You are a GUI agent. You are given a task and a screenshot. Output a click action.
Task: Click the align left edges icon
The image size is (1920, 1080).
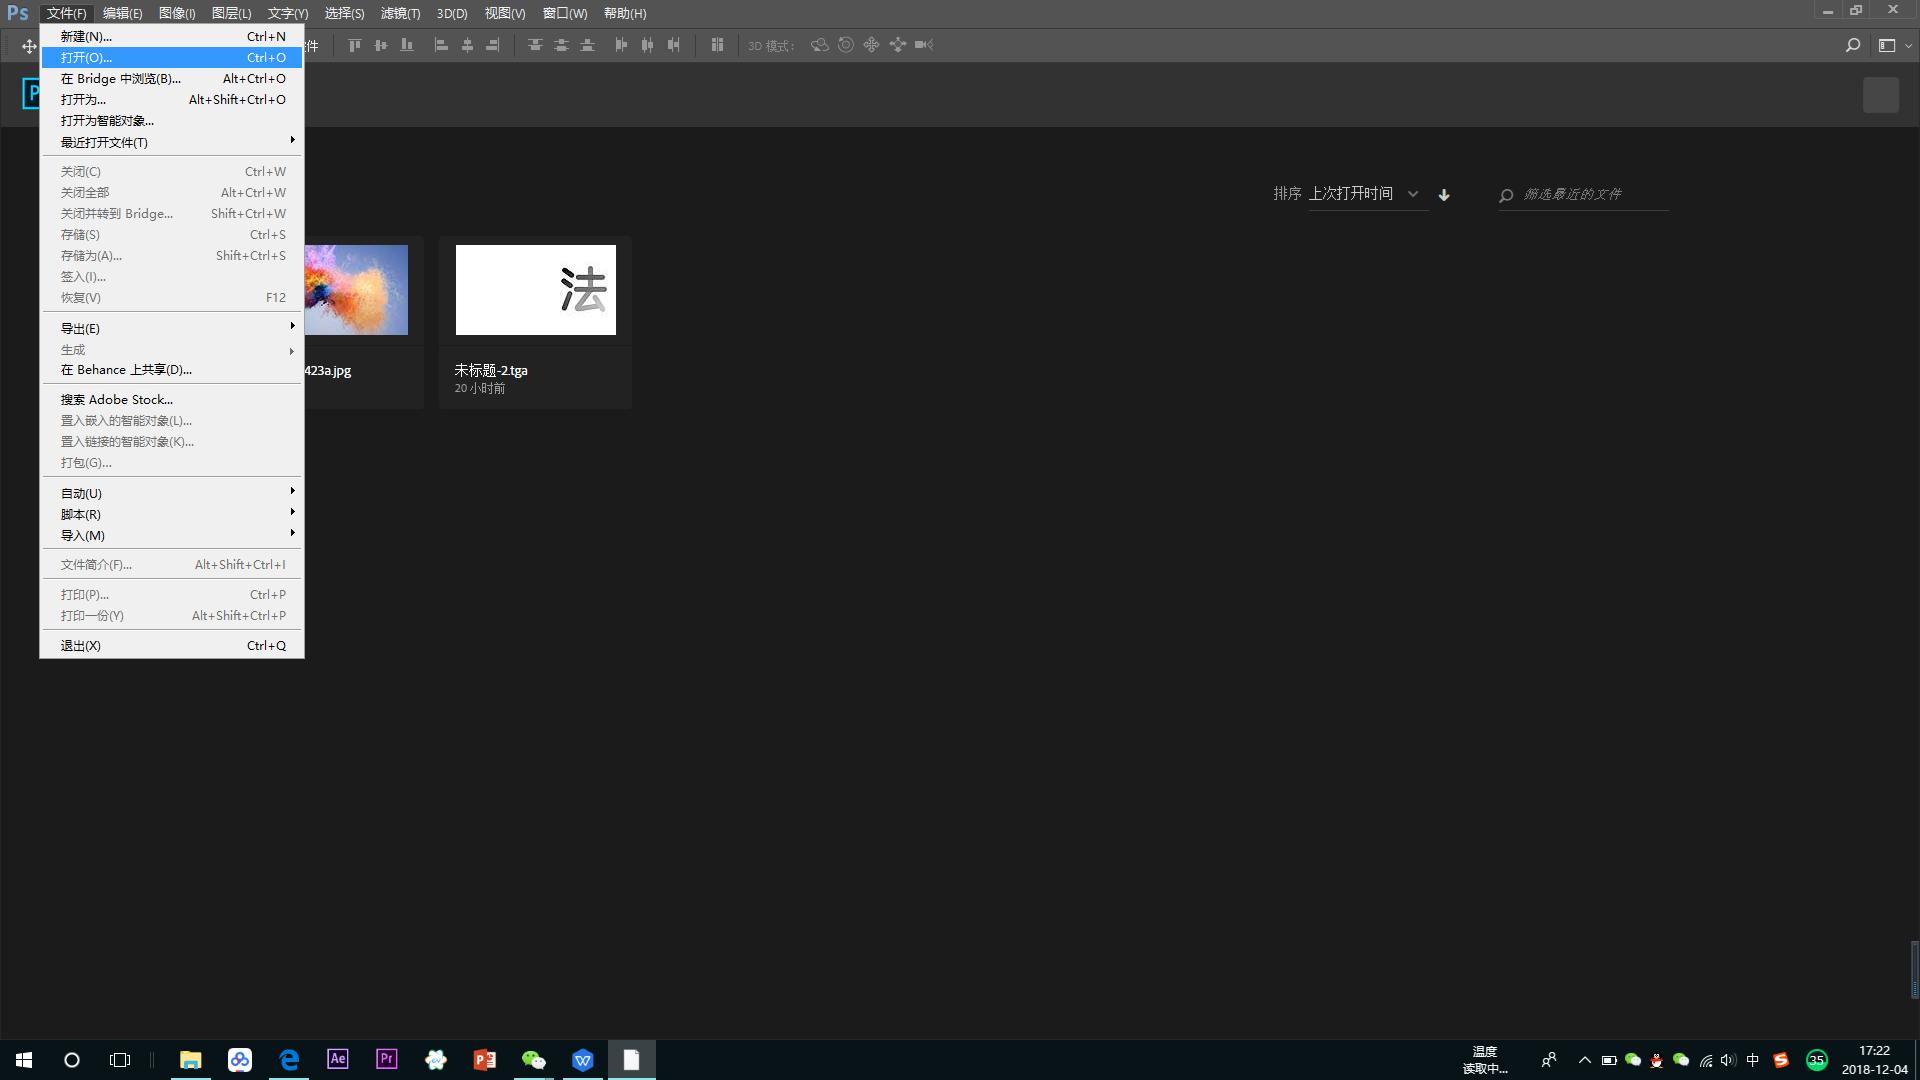(441, 45)
